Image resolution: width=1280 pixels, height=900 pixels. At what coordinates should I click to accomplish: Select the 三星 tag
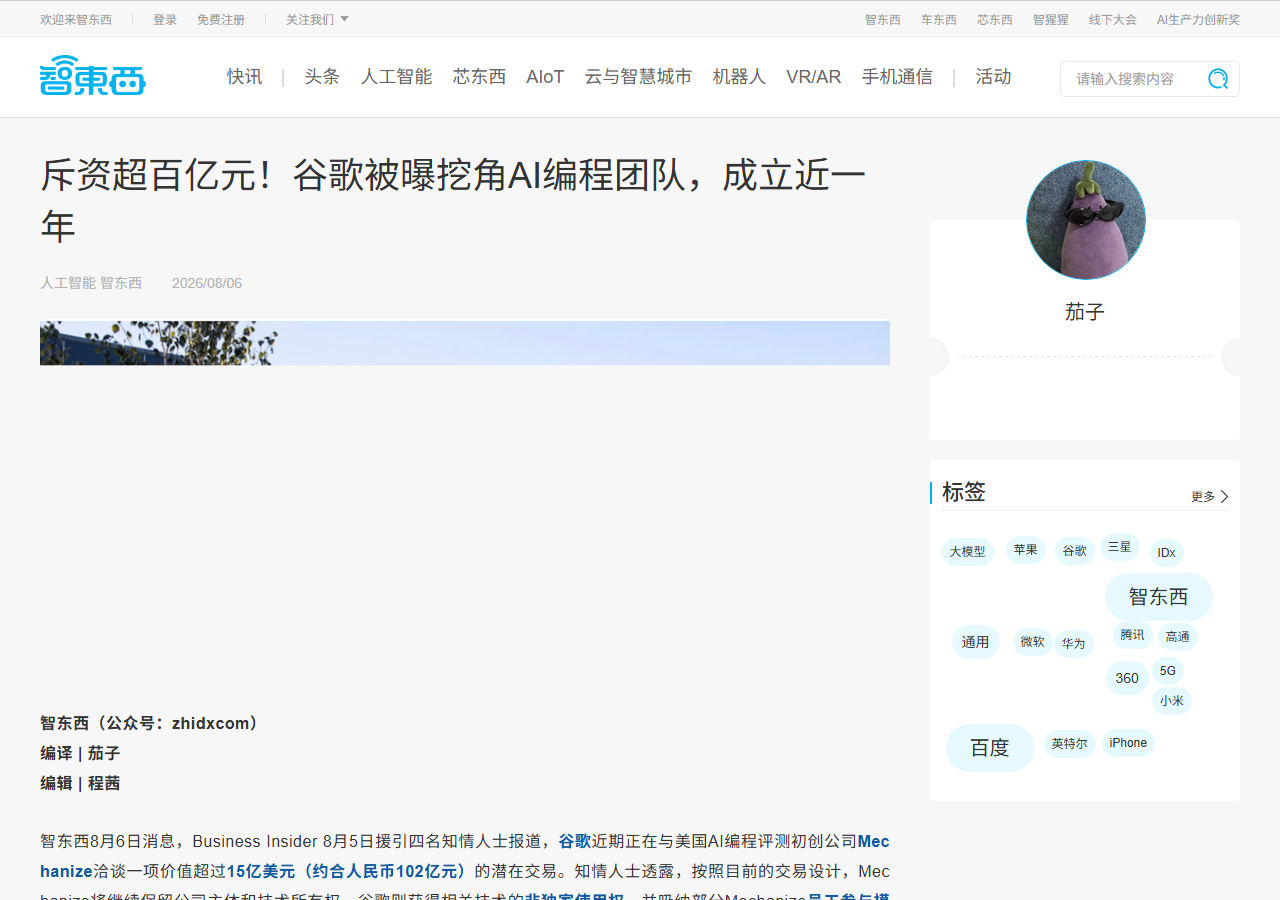pos(1119,547)
